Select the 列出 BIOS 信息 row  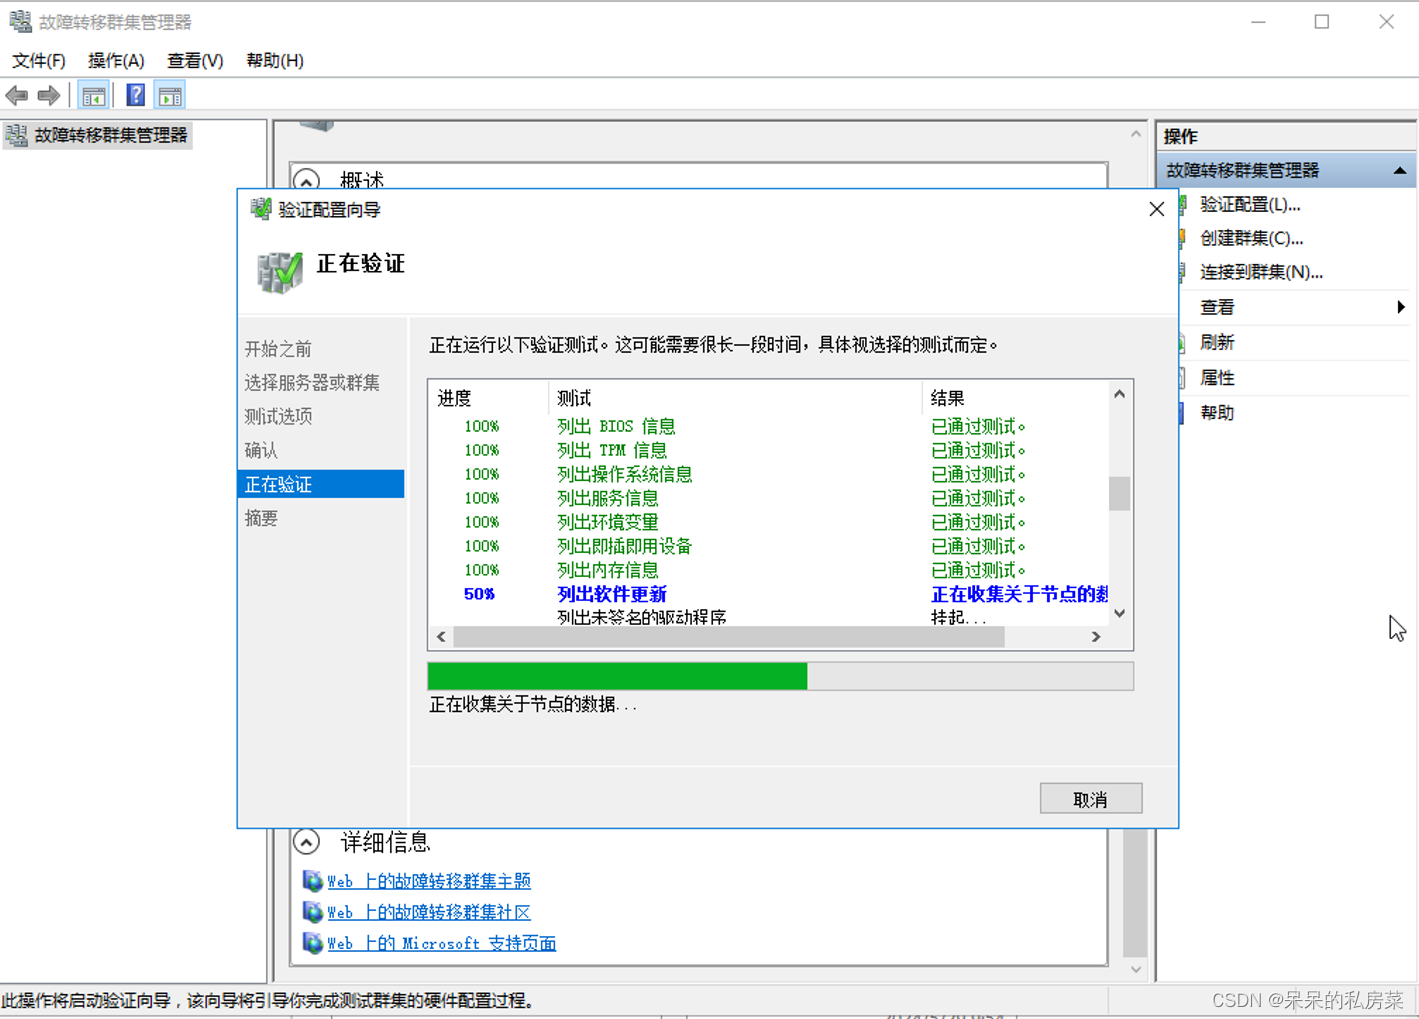click(x=768, y=426)
